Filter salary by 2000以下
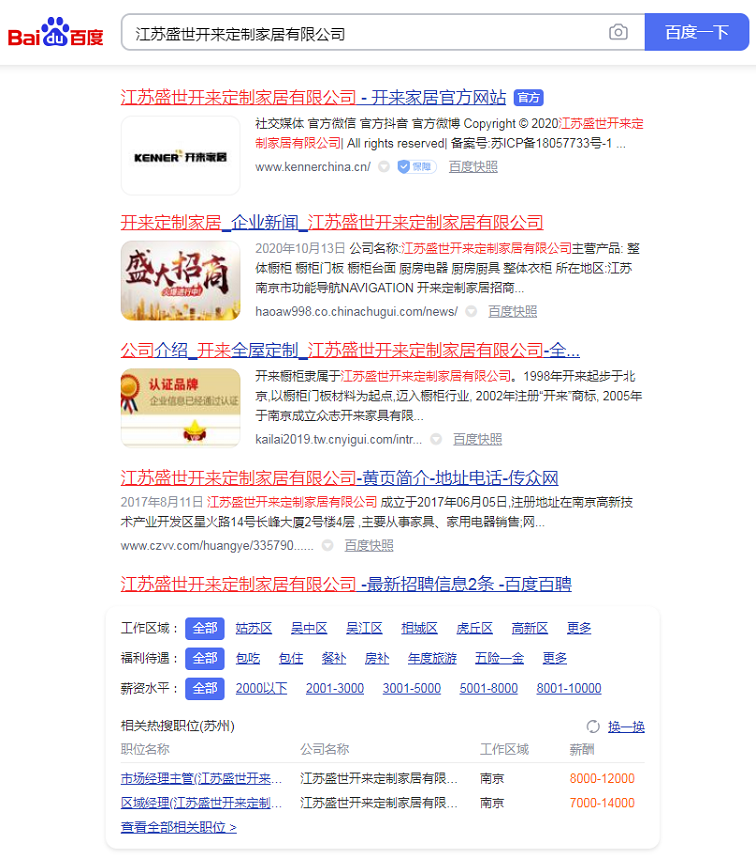This screenshot has height=859, width=756. 261,689
